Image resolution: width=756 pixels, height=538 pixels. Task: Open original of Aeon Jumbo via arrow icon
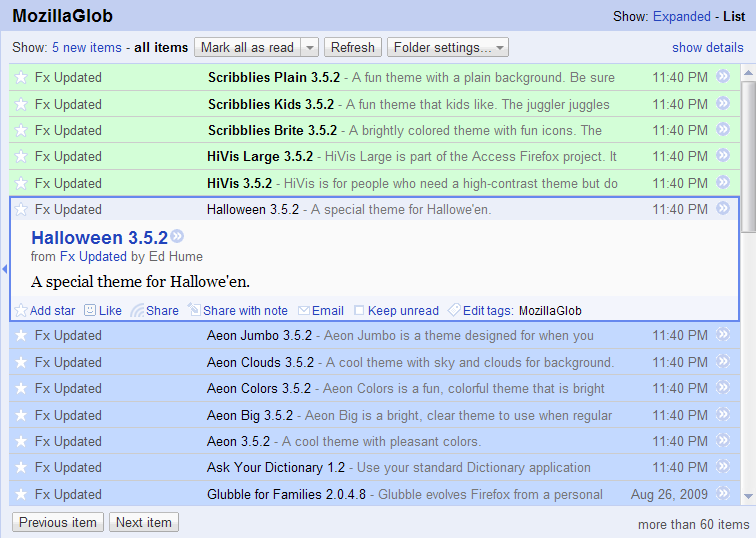pyautogui.click(x=723, y=335)
